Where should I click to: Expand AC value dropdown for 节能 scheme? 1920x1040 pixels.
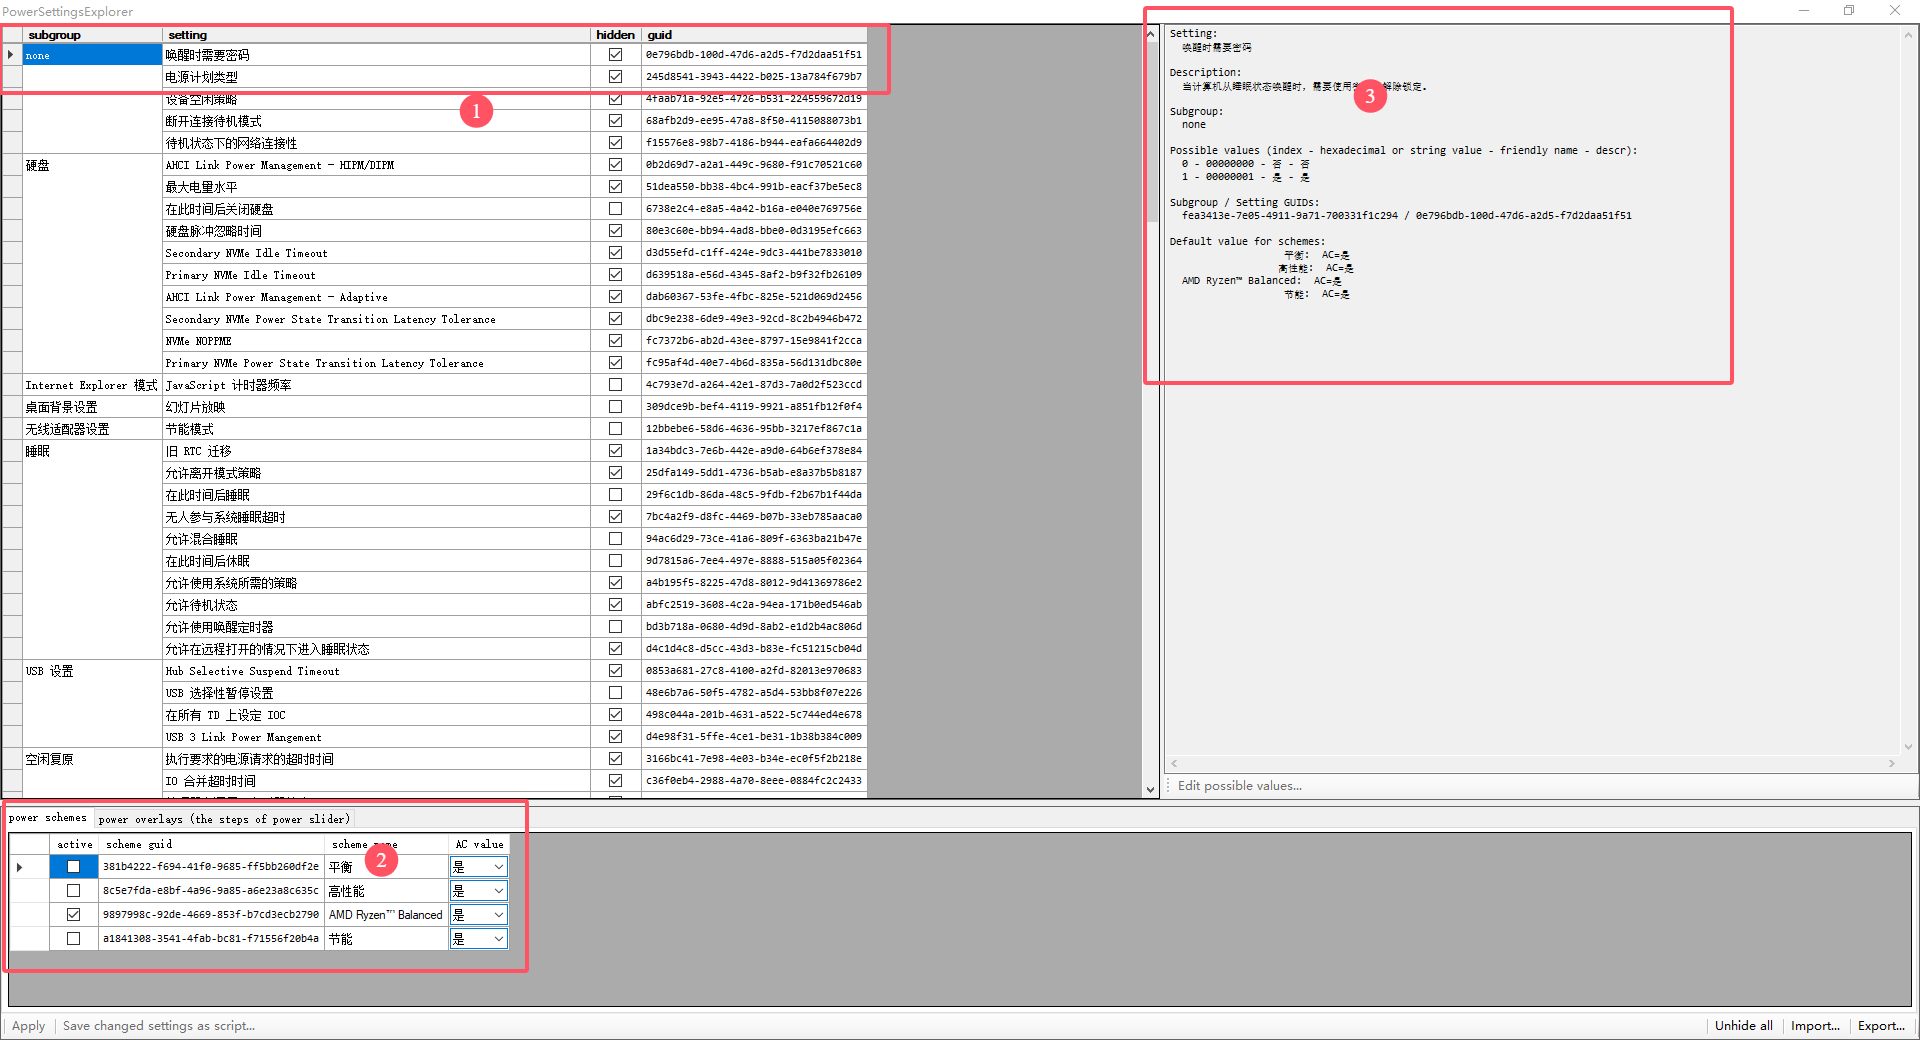[498, 939]
